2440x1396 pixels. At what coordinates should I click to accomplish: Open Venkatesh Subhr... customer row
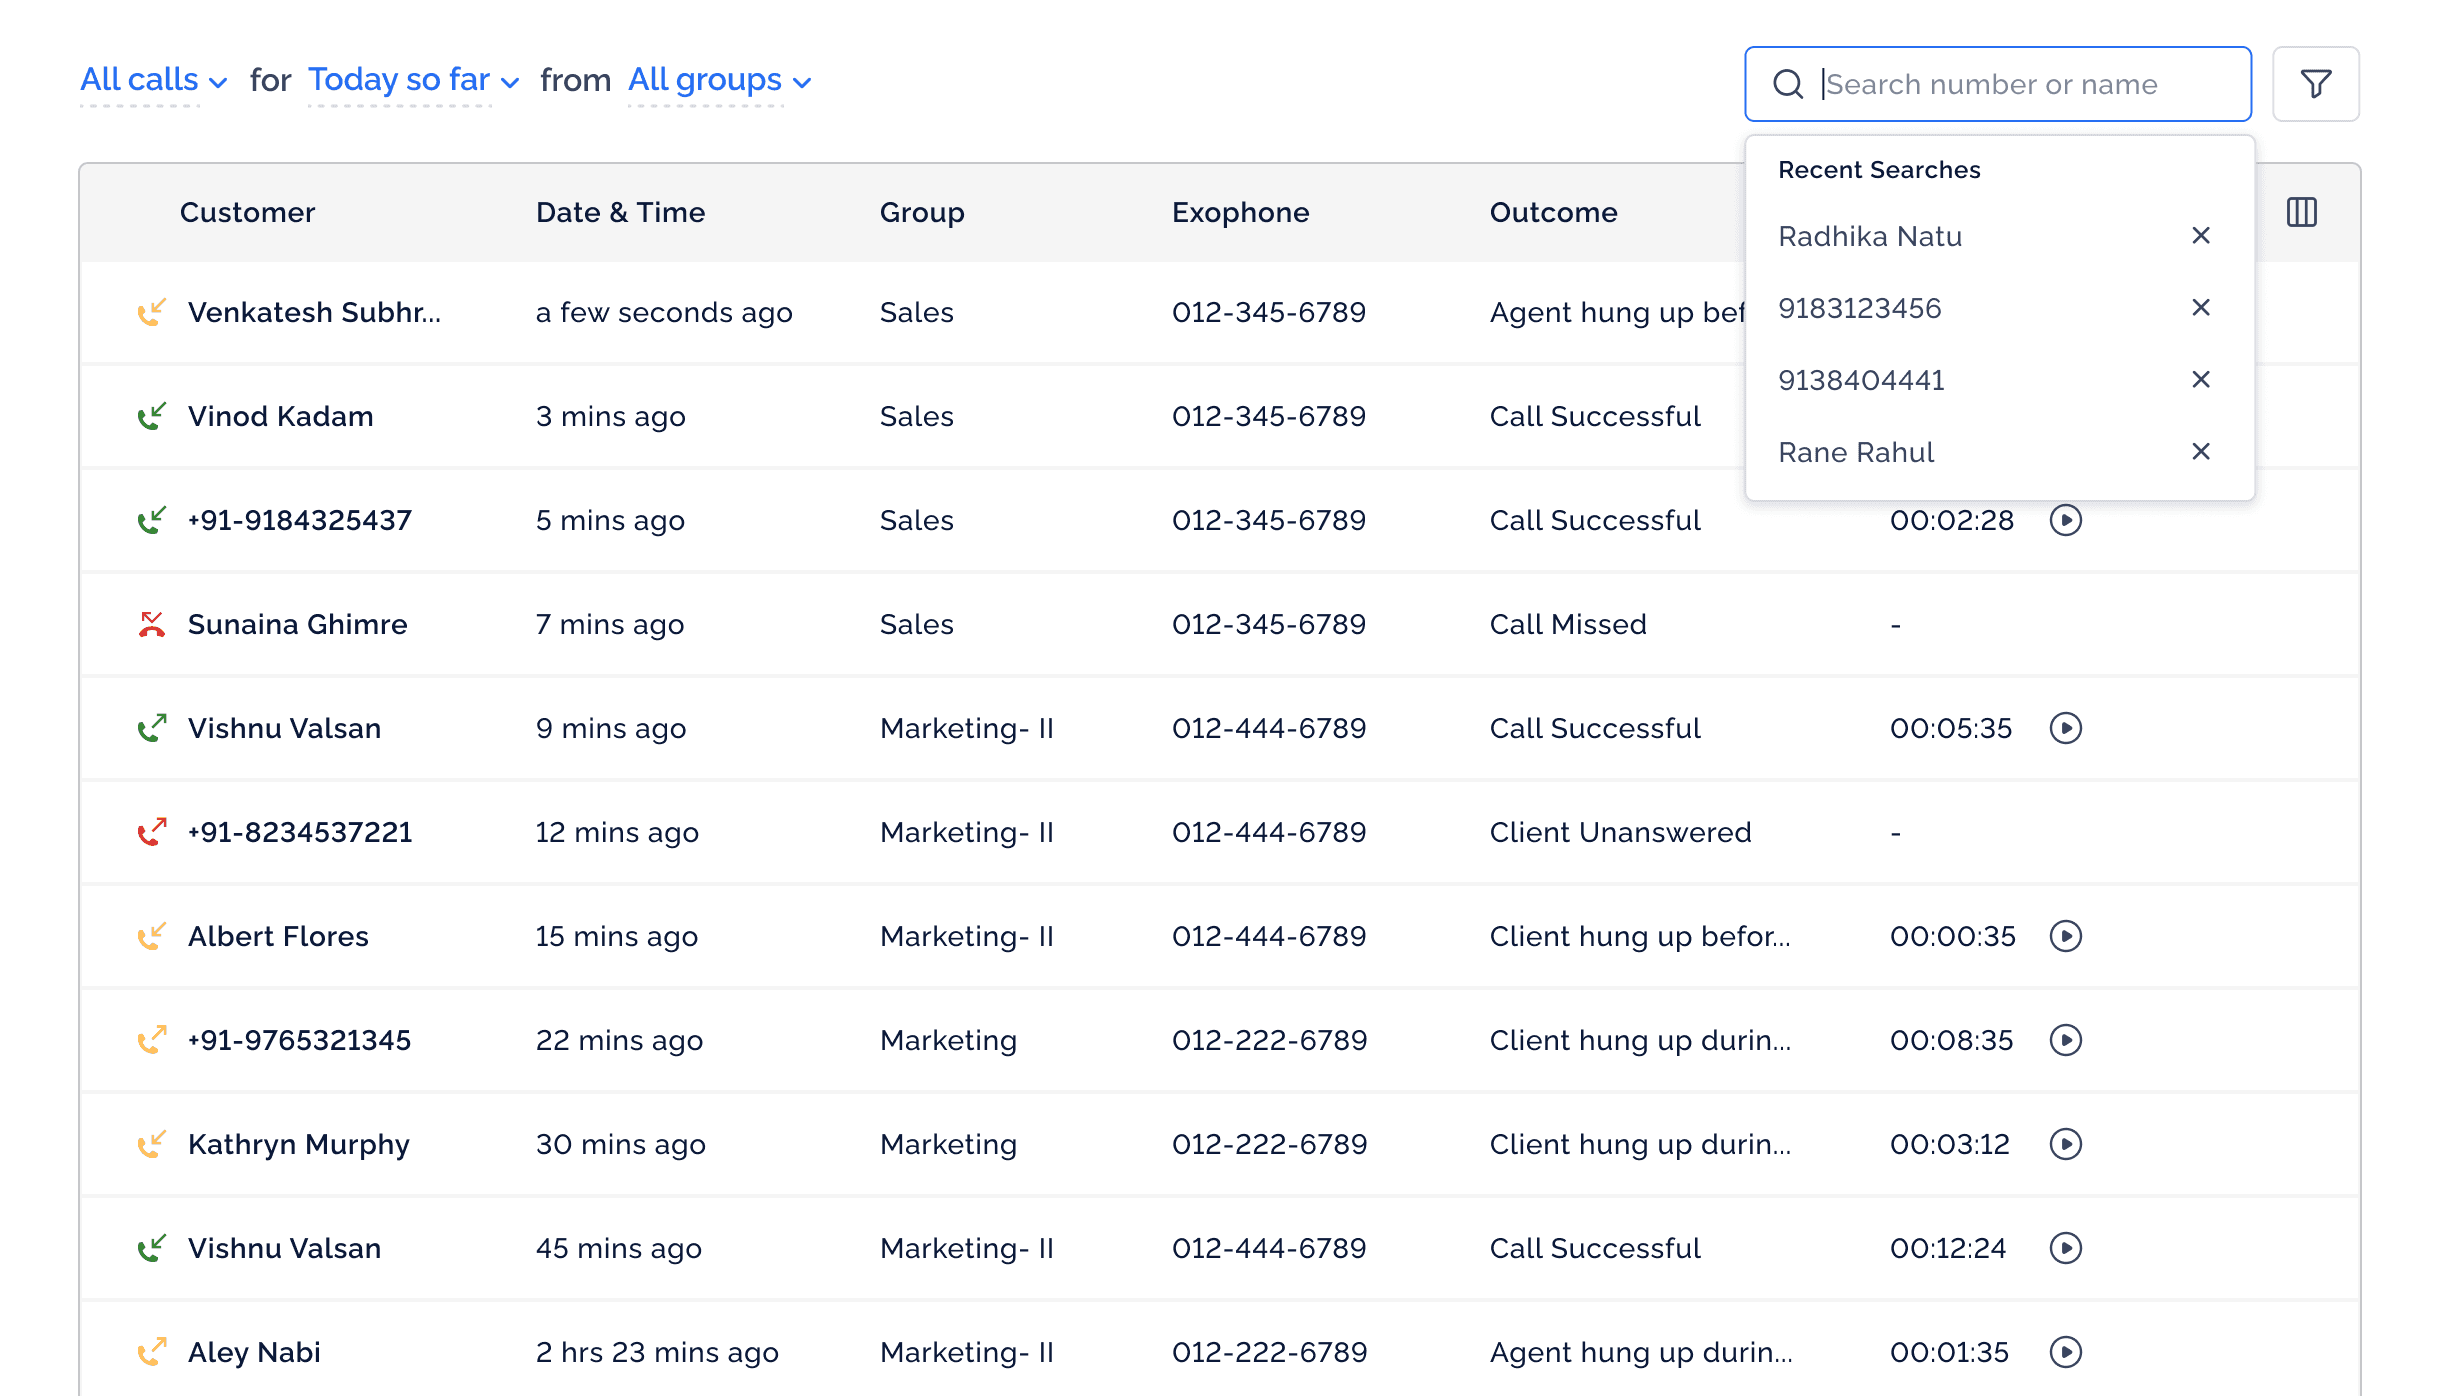(x=313, y=312)
